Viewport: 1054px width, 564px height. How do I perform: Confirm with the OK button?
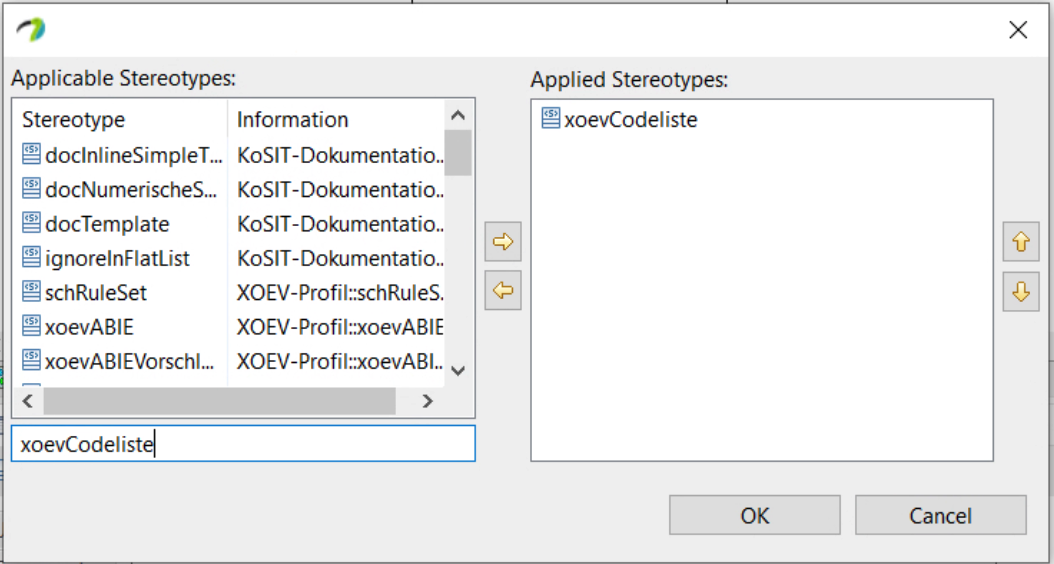754,516
